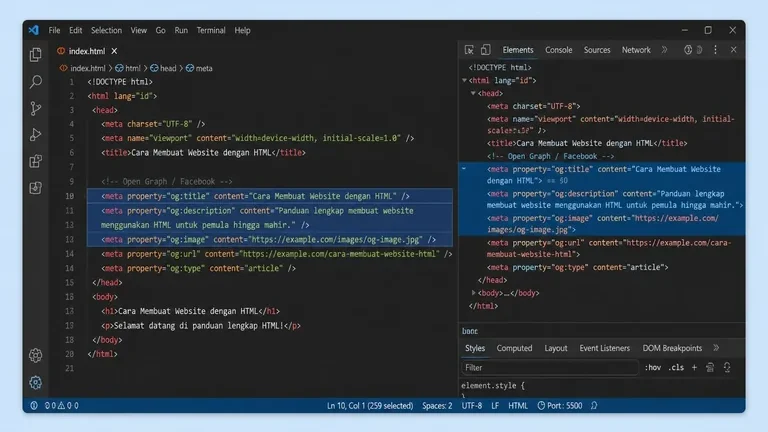Collapse the html node in Elements tree
Image resolution: width=768 pixels, height=432 pixels.
coord(464,80)
